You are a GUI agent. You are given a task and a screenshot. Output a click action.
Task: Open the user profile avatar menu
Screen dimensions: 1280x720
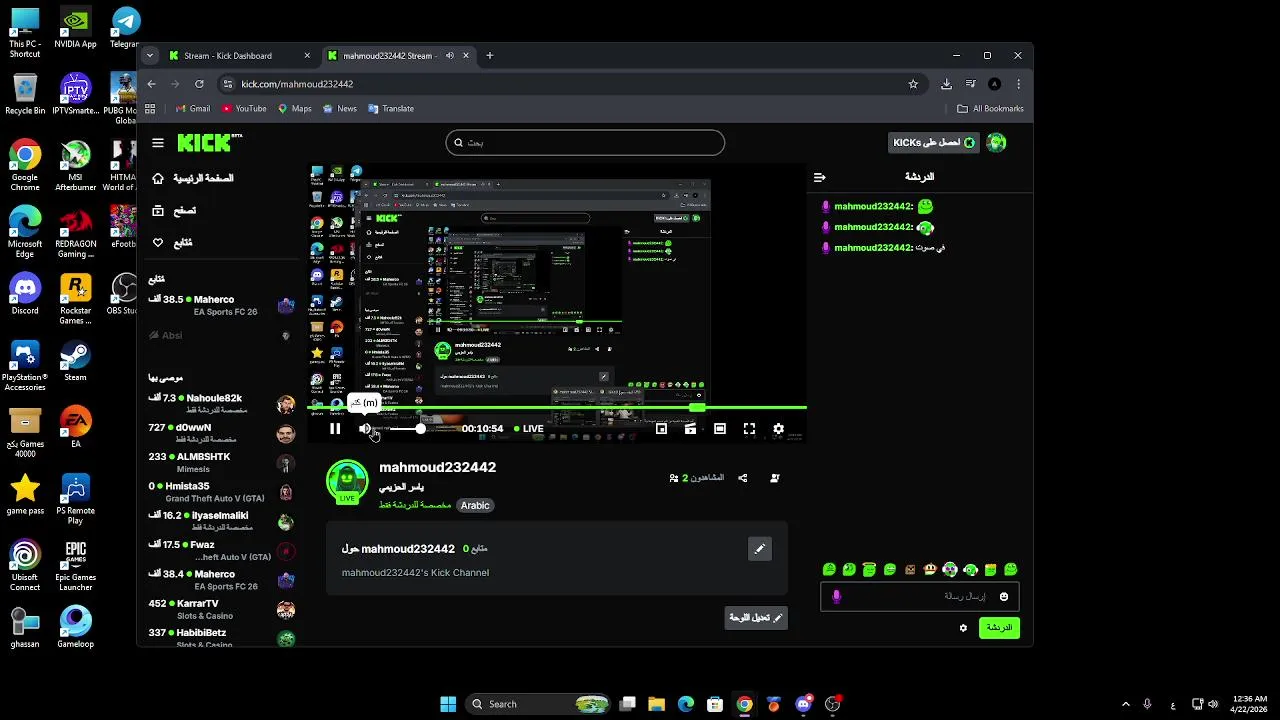click(996, 143)
